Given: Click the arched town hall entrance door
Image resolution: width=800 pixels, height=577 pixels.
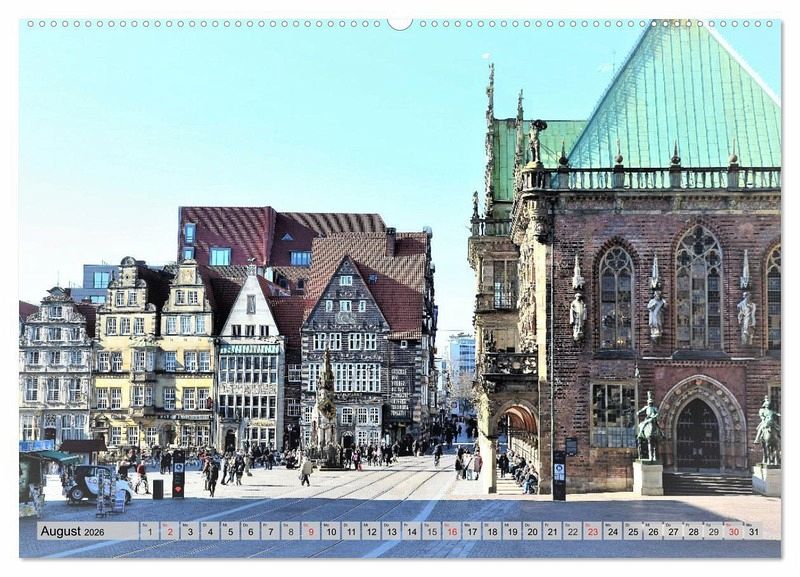Looking at the screenshot, I should (697, 436).
